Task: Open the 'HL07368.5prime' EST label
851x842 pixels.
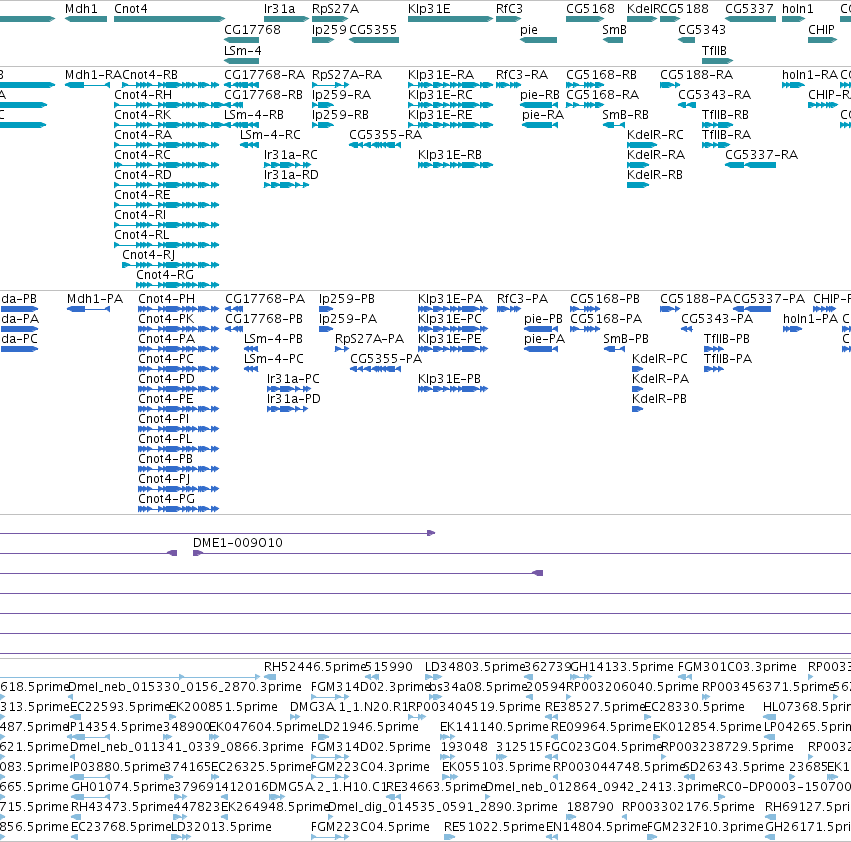Action: click(806, 707)
